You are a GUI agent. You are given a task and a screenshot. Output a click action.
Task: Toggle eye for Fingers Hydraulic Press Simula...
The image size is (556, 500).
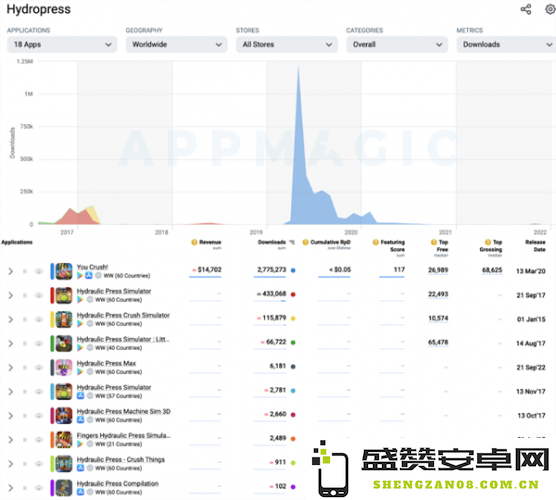tap(39, 440)
